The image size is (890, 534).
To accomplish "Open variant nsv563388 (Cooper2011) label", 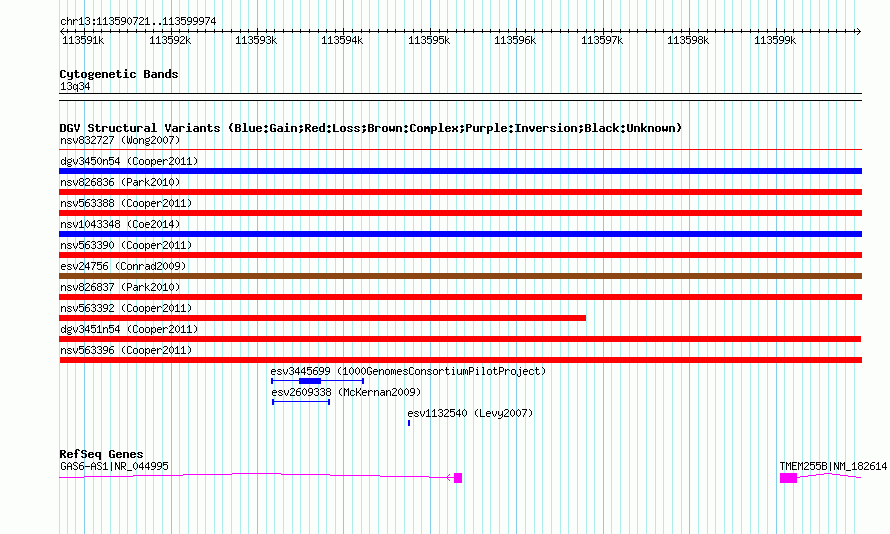I will 126,203.
